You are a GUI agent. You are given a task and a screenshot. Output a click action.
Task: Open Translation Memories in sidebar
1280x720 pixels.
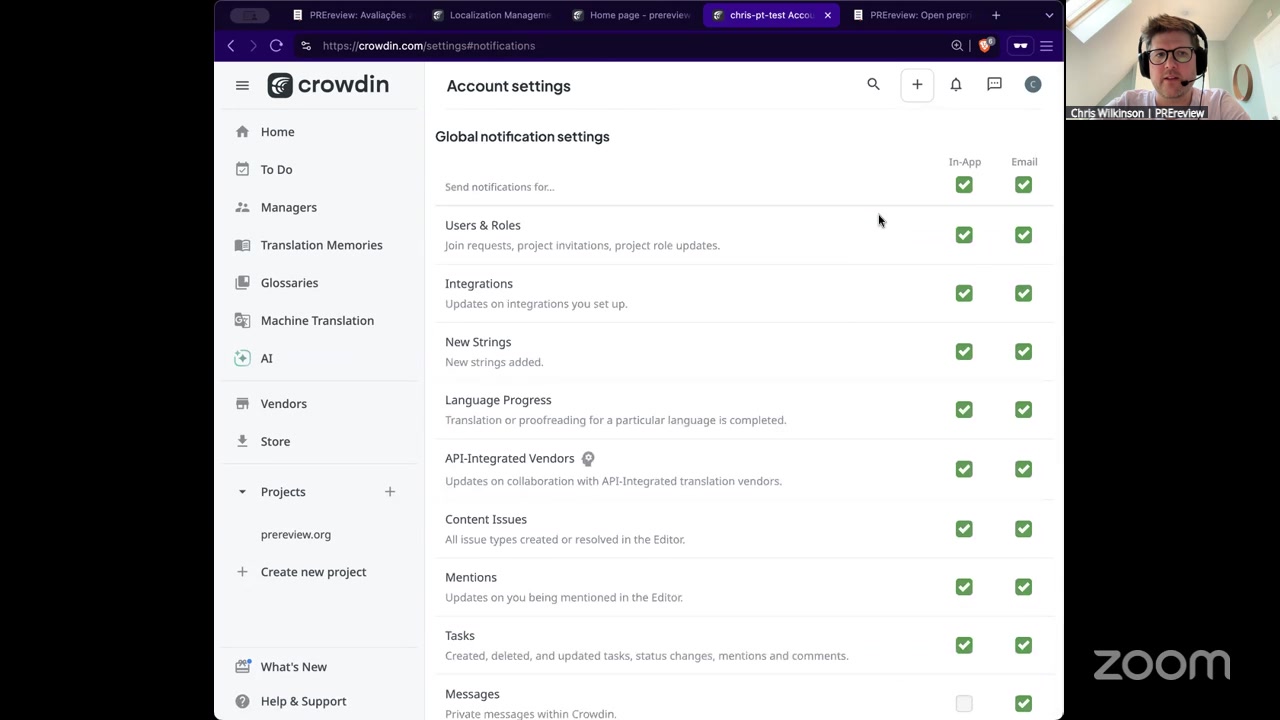point(321,245)
